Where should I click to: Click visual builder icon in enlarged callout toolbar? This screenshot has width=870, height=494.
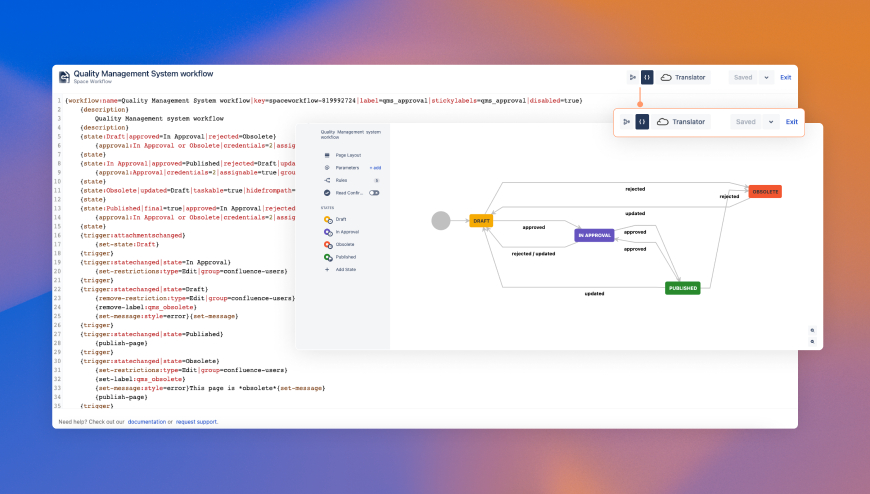tap(626, 122)
